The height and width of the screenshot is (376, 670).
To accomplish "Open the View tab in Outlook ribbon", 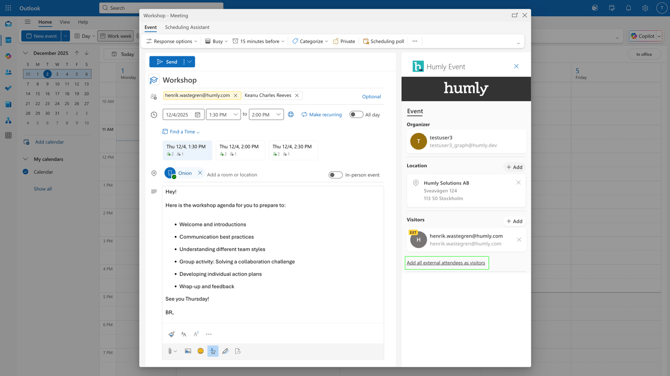I will coord(65,22).
